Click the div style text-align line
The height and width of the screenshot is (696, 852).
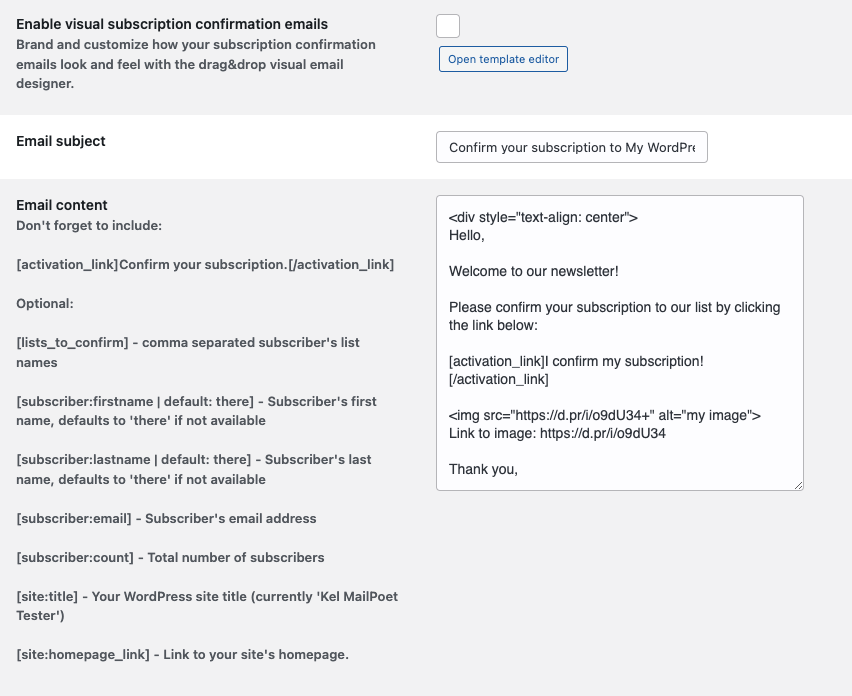point(543,217)
